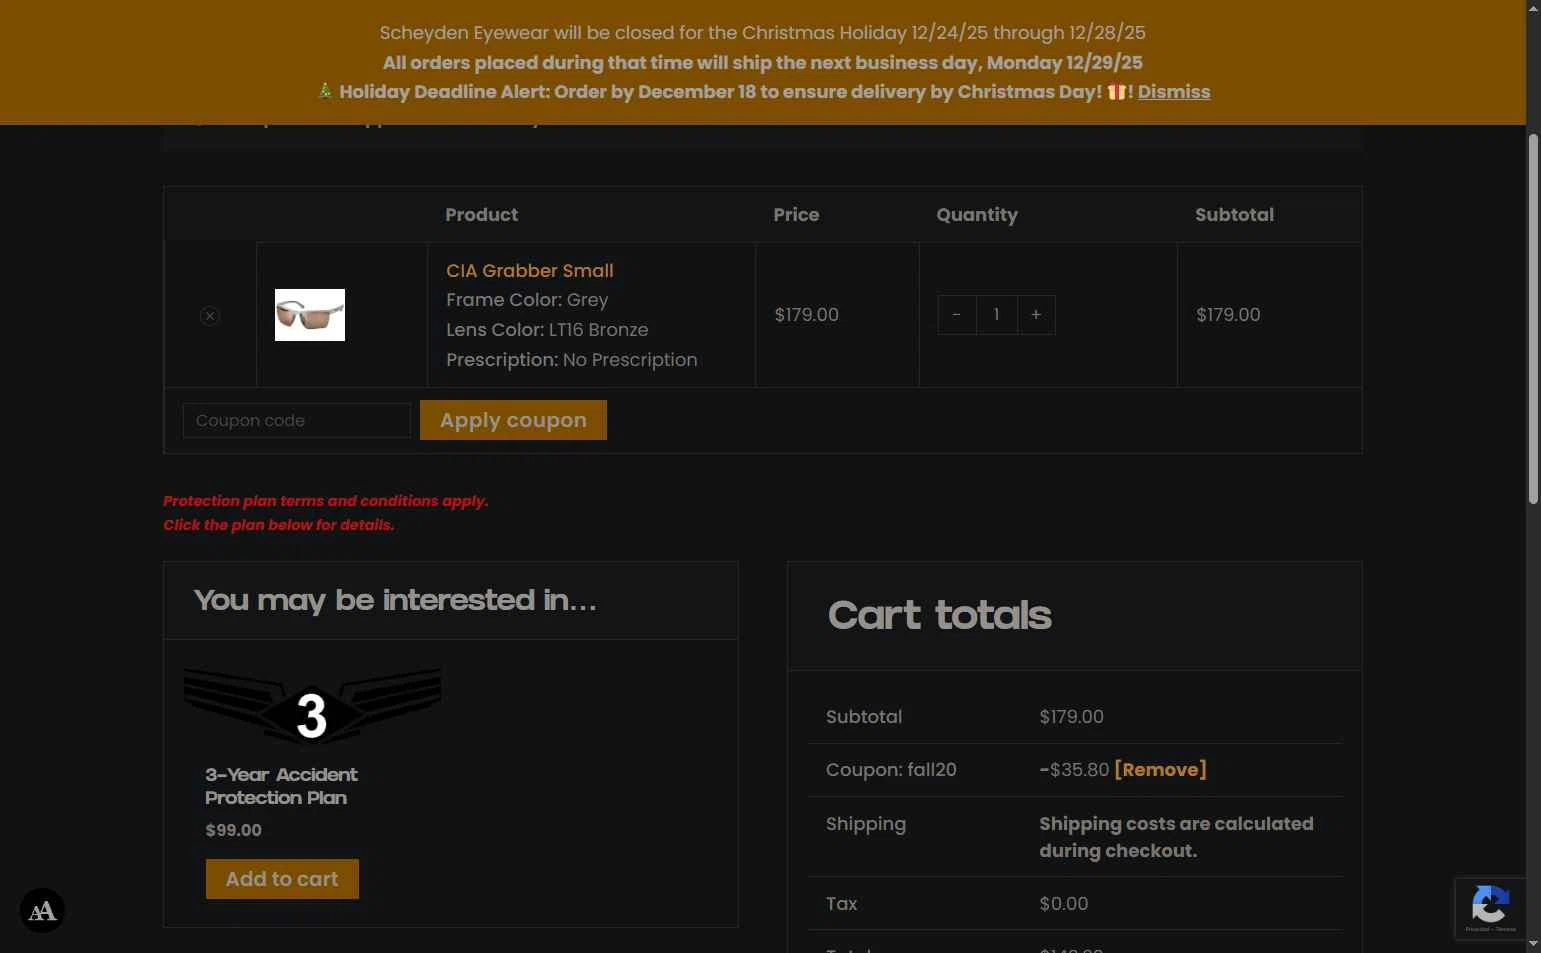1541x953 pixels.
Task: Click the Cart totals heading
Action: 940,615
